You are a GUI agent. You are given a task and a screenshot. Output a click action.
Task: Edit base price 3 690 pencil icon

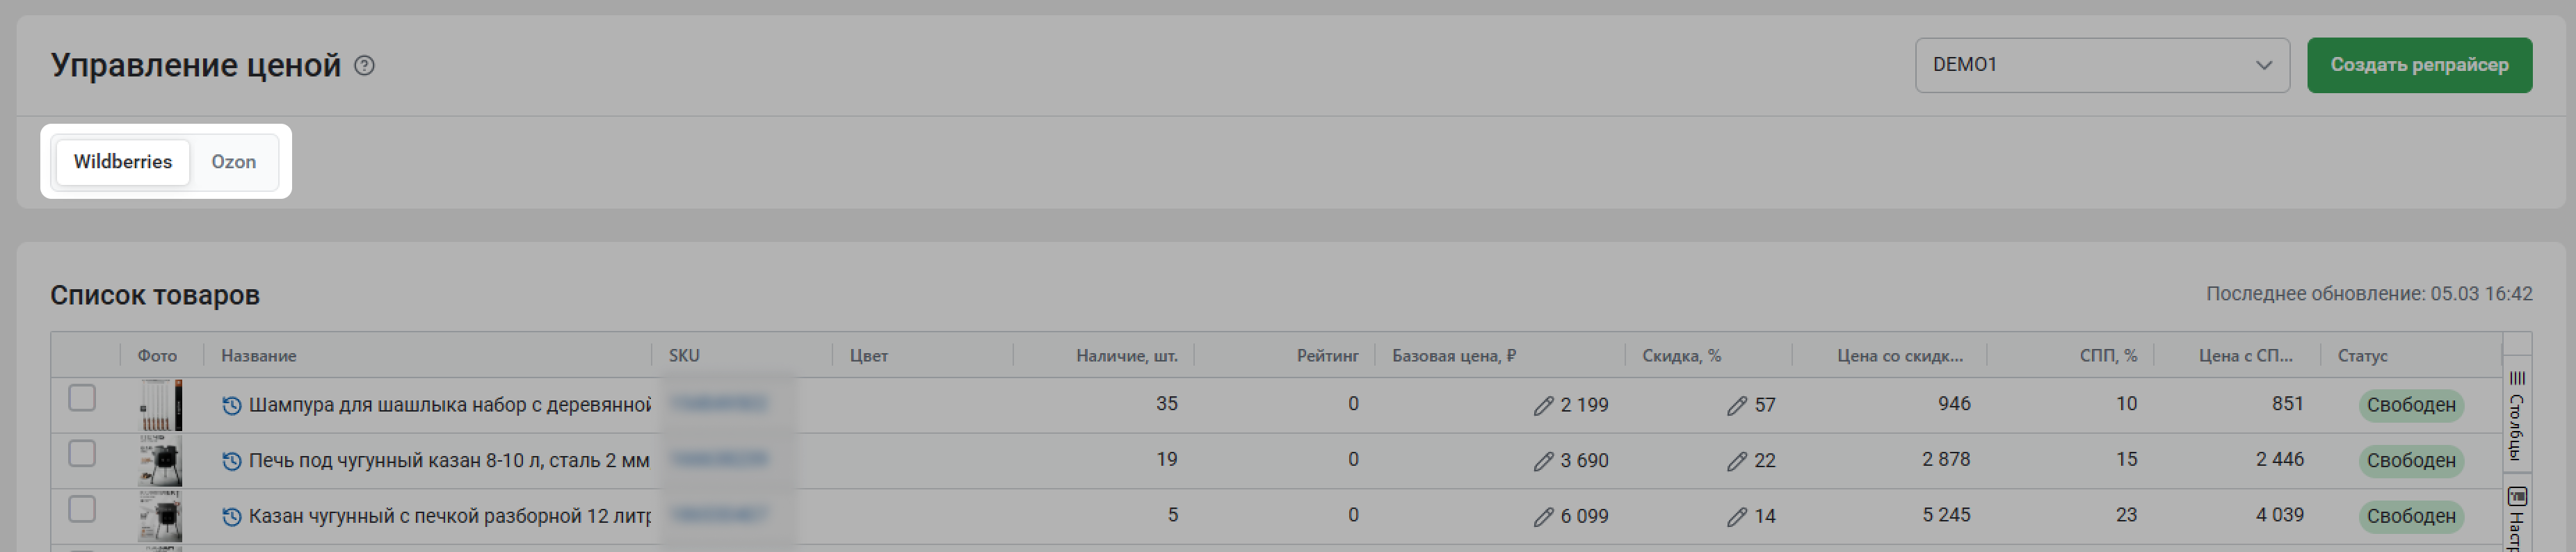point(1543,461)
